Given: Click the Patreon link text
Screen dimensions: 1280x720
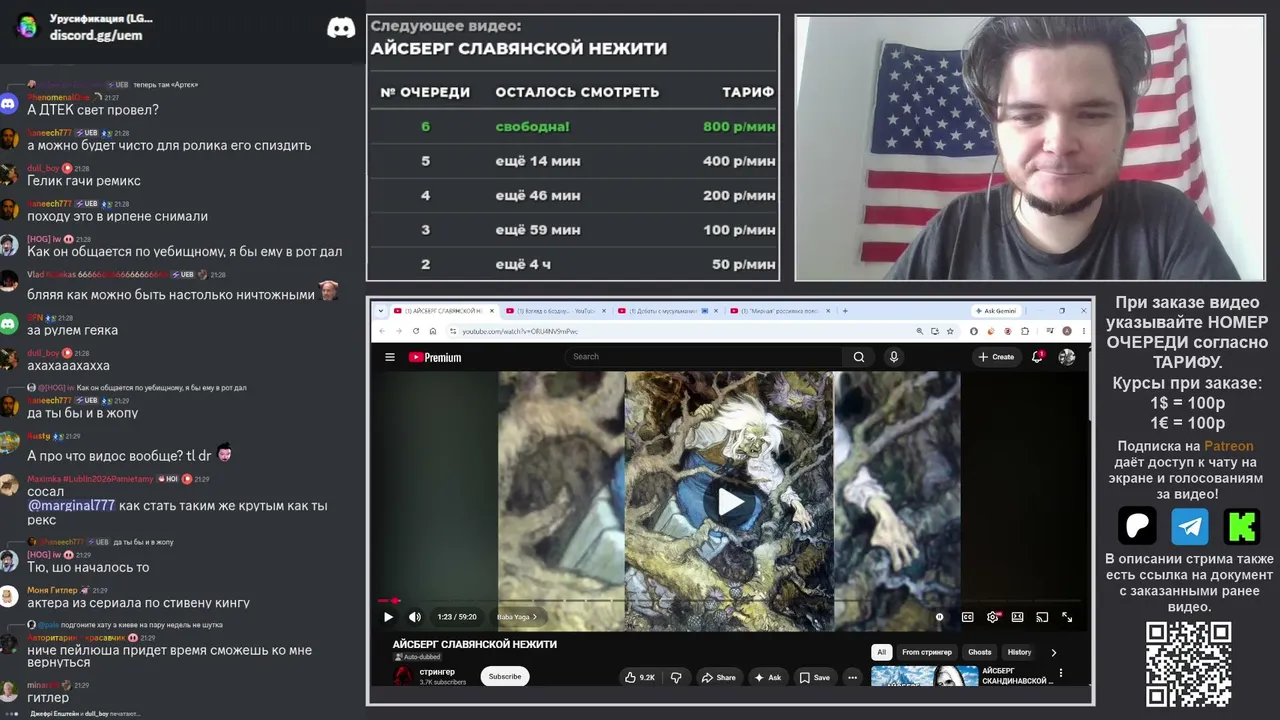Looking at the screenshot, I should point(1228,446).
